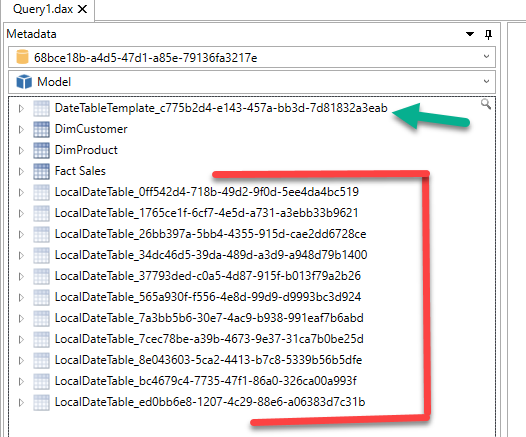Click table icon for LocalDateTable_37793ded
Viewport: 526px width, 437px height.
coord(42,276)
